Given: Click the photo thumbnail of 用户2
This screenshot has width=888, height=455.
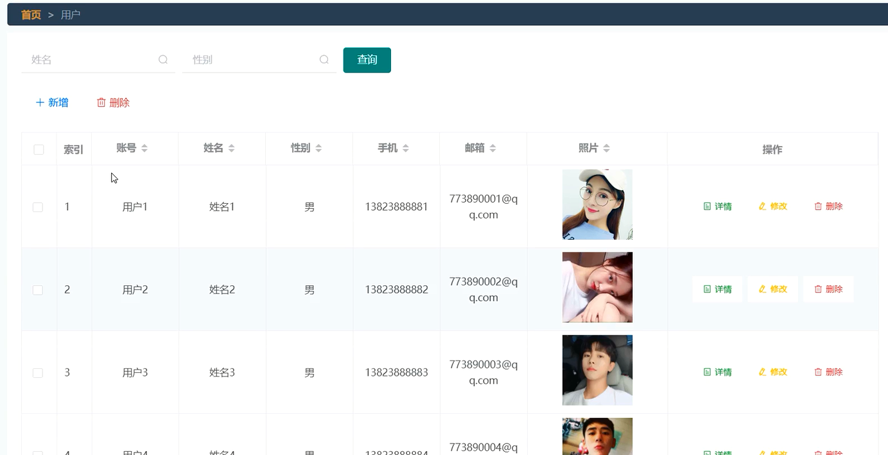Looking at the screenshot, I should click(597, 287).
